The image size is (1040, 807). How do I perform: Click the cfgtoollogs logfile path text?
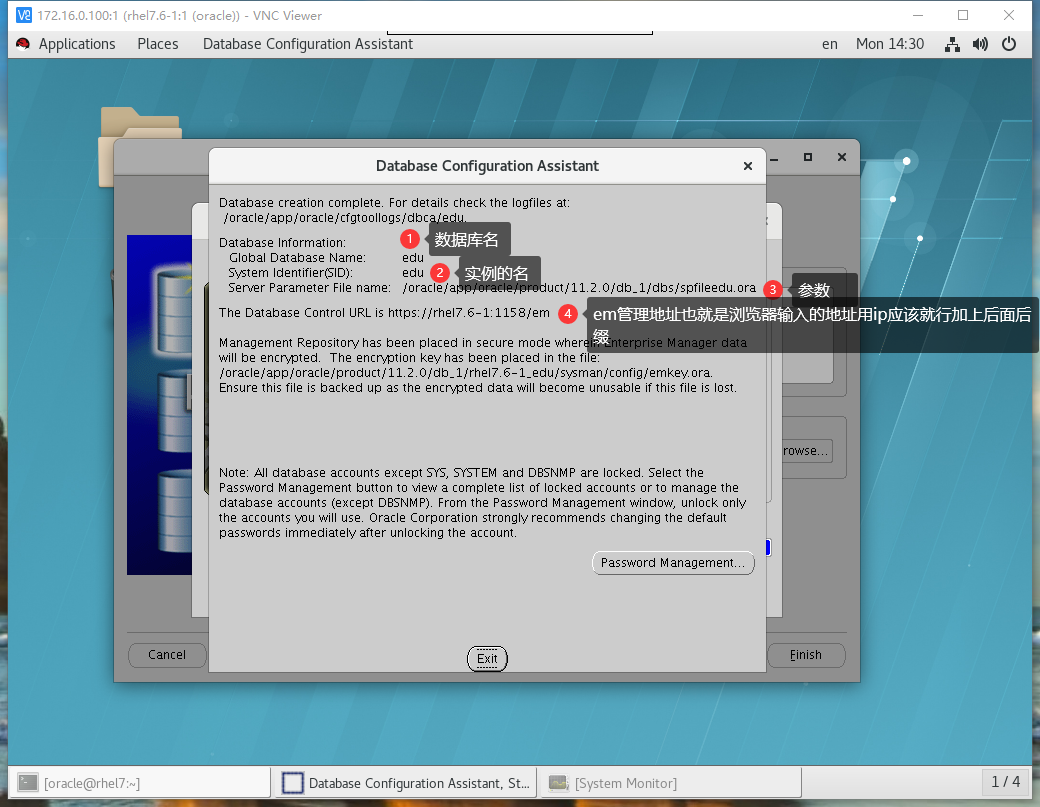[345, 217]
